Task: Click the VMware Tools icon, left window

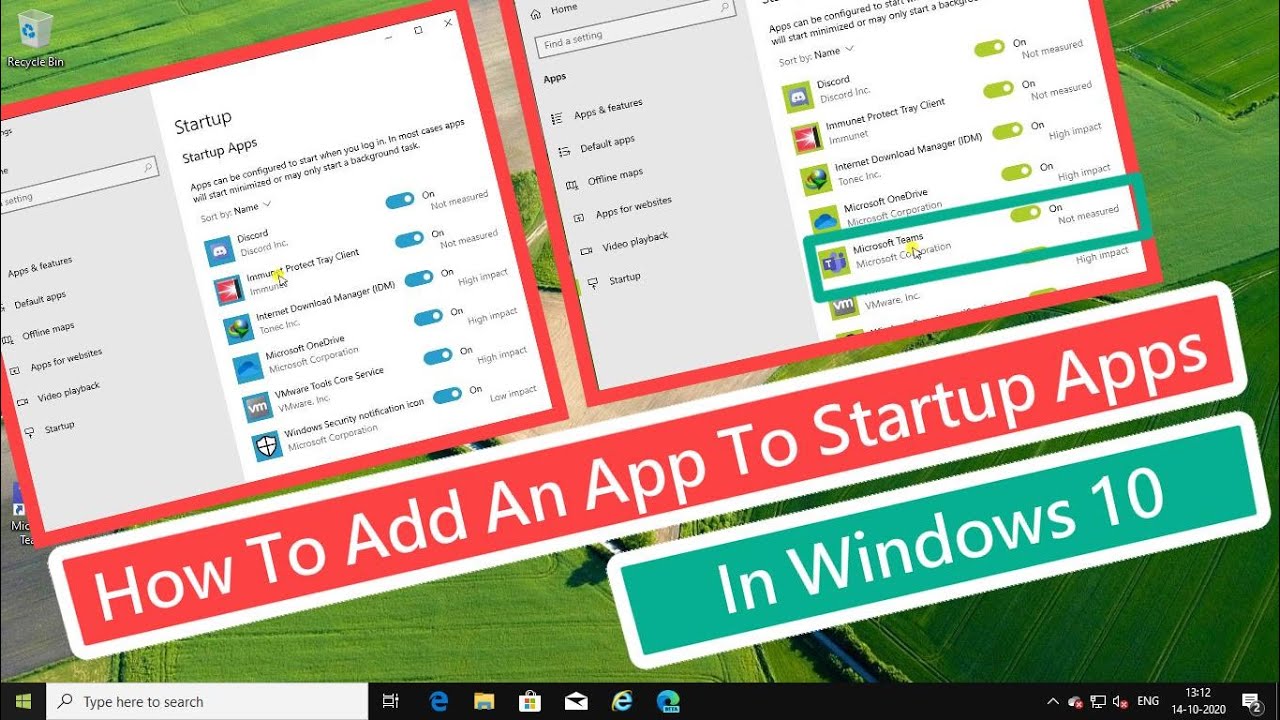Action: (x=258, y=406)
